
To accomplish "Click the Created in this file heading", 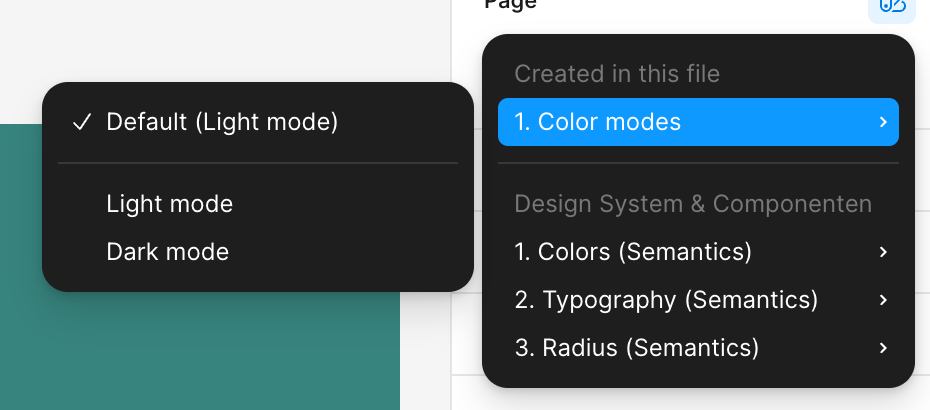I will (617, 74).
